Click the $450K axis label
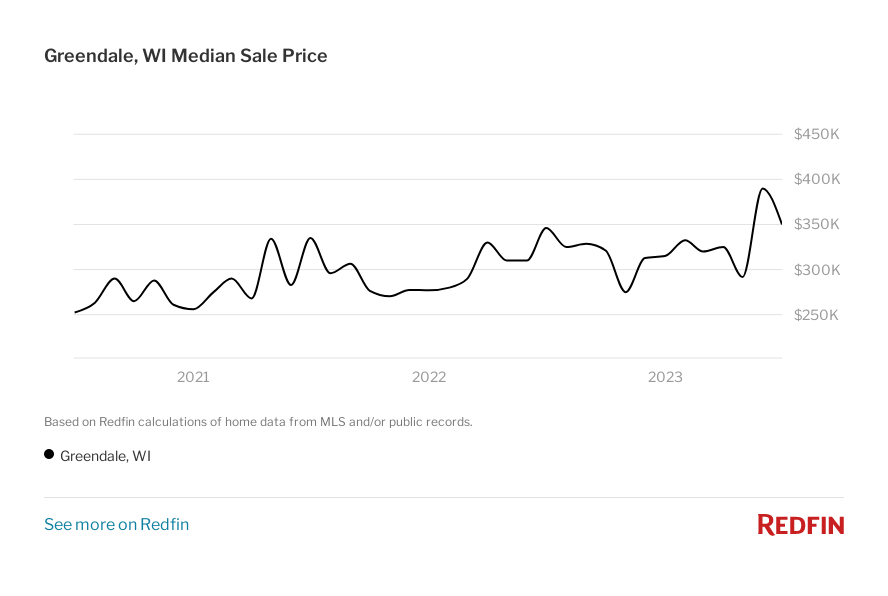This screenshot has width=888, height=596. click(x=816, y=134)
